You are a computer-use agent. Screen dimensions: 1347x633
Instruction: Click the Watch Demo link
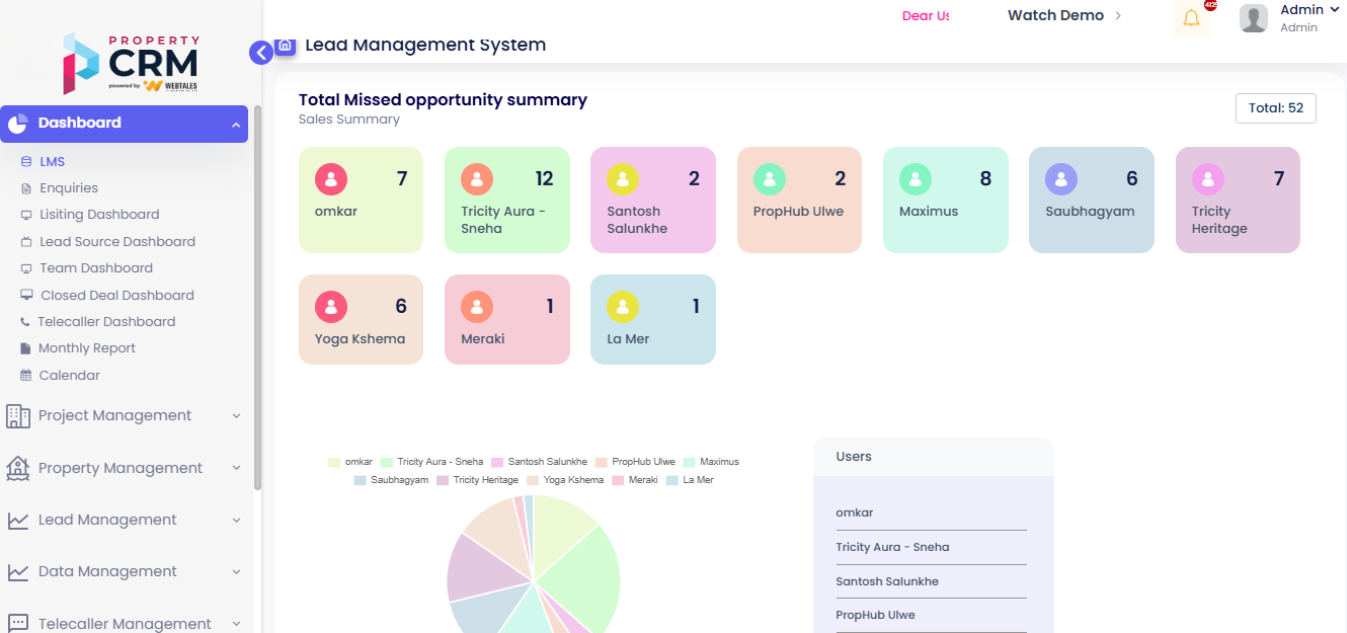(1064, 16)
